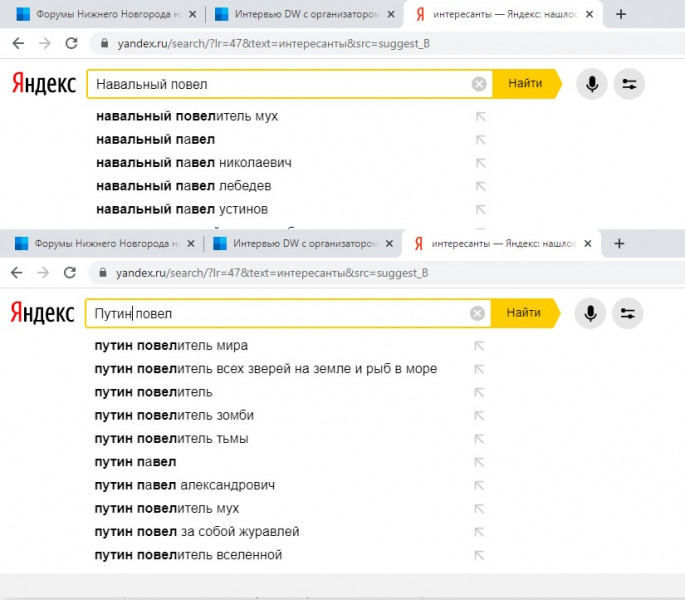The image size is (685, 600).
Task: Choose suggestion 'навальный павел лебедев'
Action: pos(183,186)
